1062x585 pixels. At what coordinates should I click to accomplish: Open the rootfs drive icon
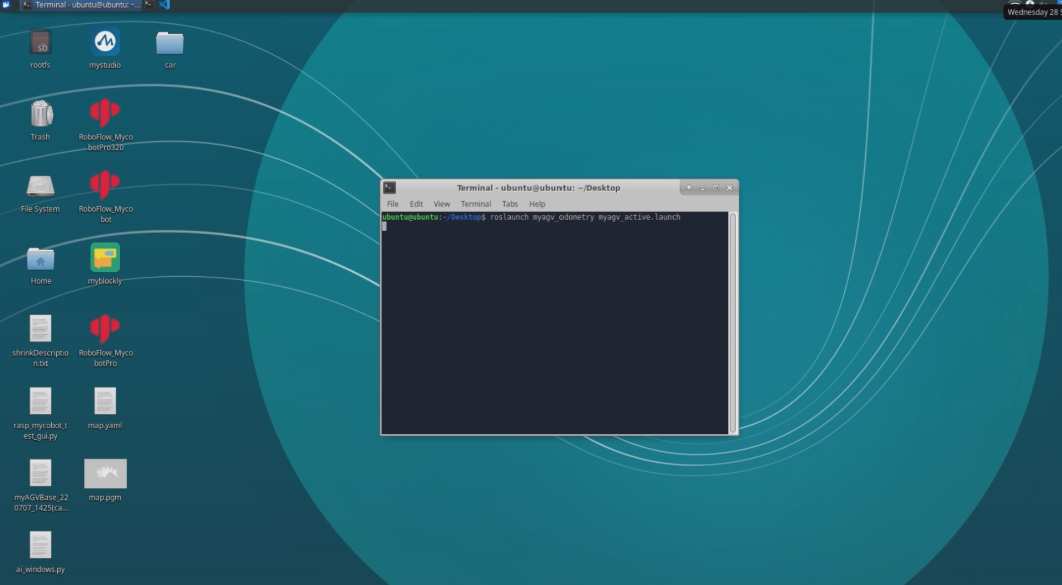40,43
